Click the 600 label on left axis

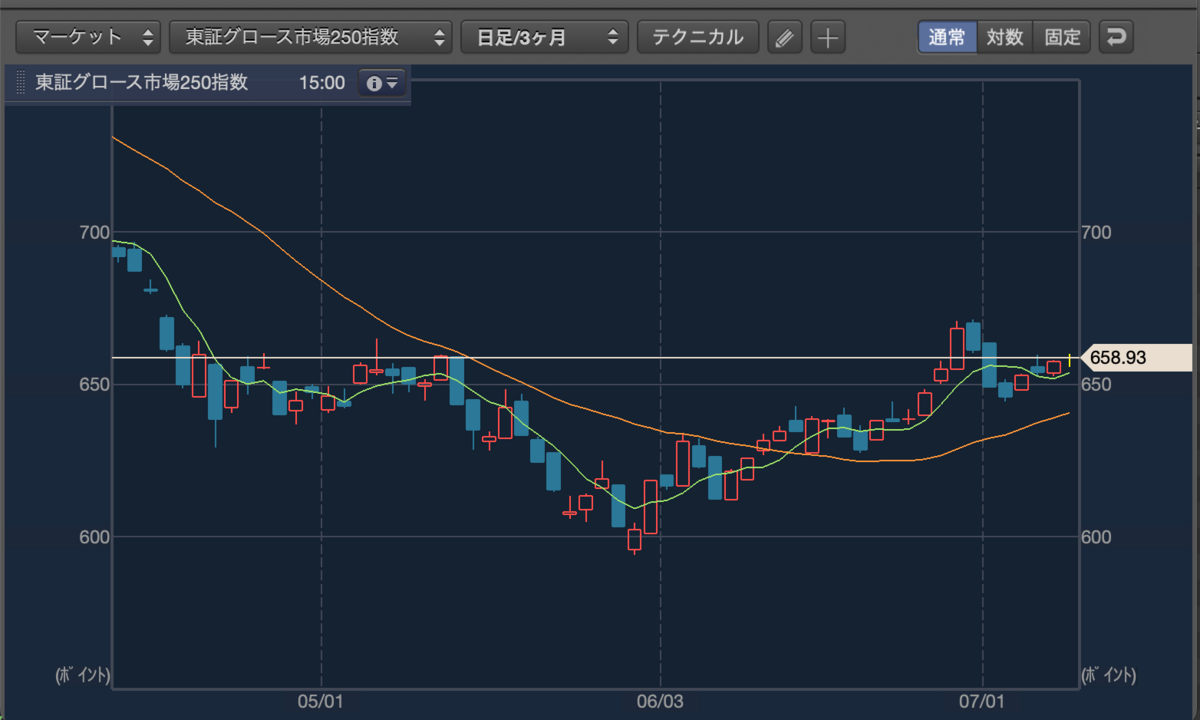pos(94,537)
